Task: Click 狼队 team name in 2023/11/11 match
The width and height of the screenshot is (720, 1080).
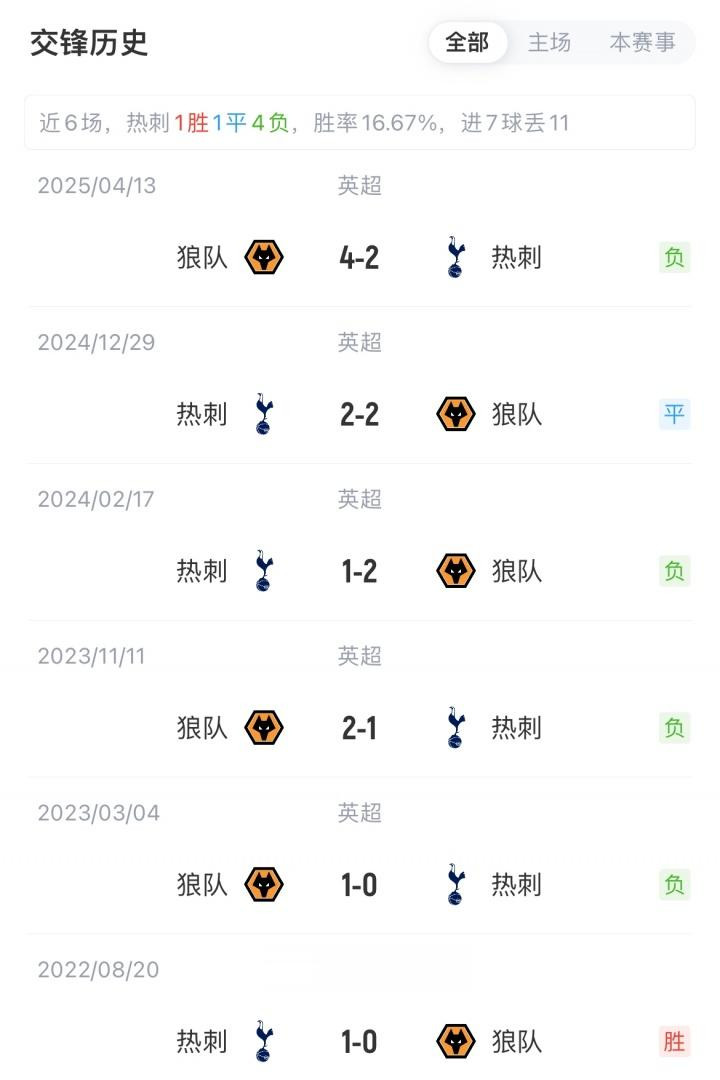Action: 202,728
